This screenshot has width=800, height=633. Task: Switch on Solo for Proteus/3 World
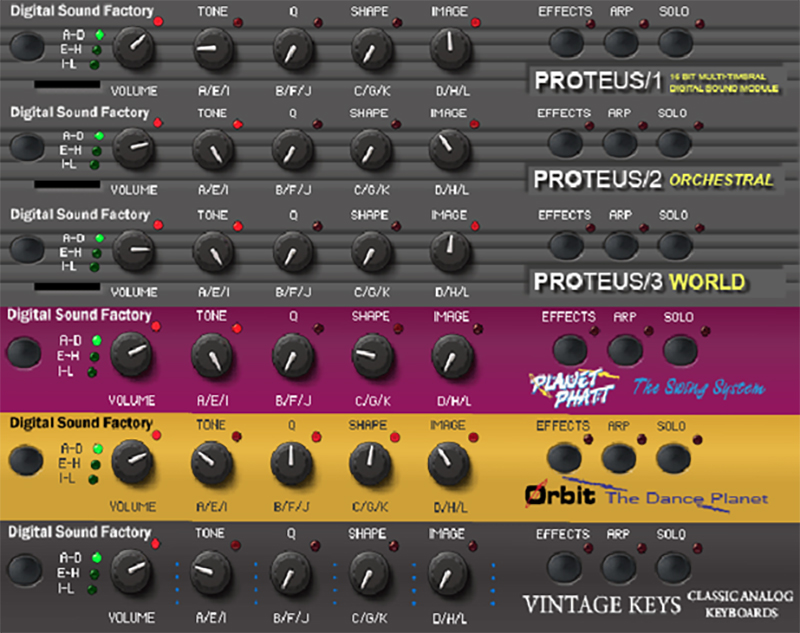[676, 245]
